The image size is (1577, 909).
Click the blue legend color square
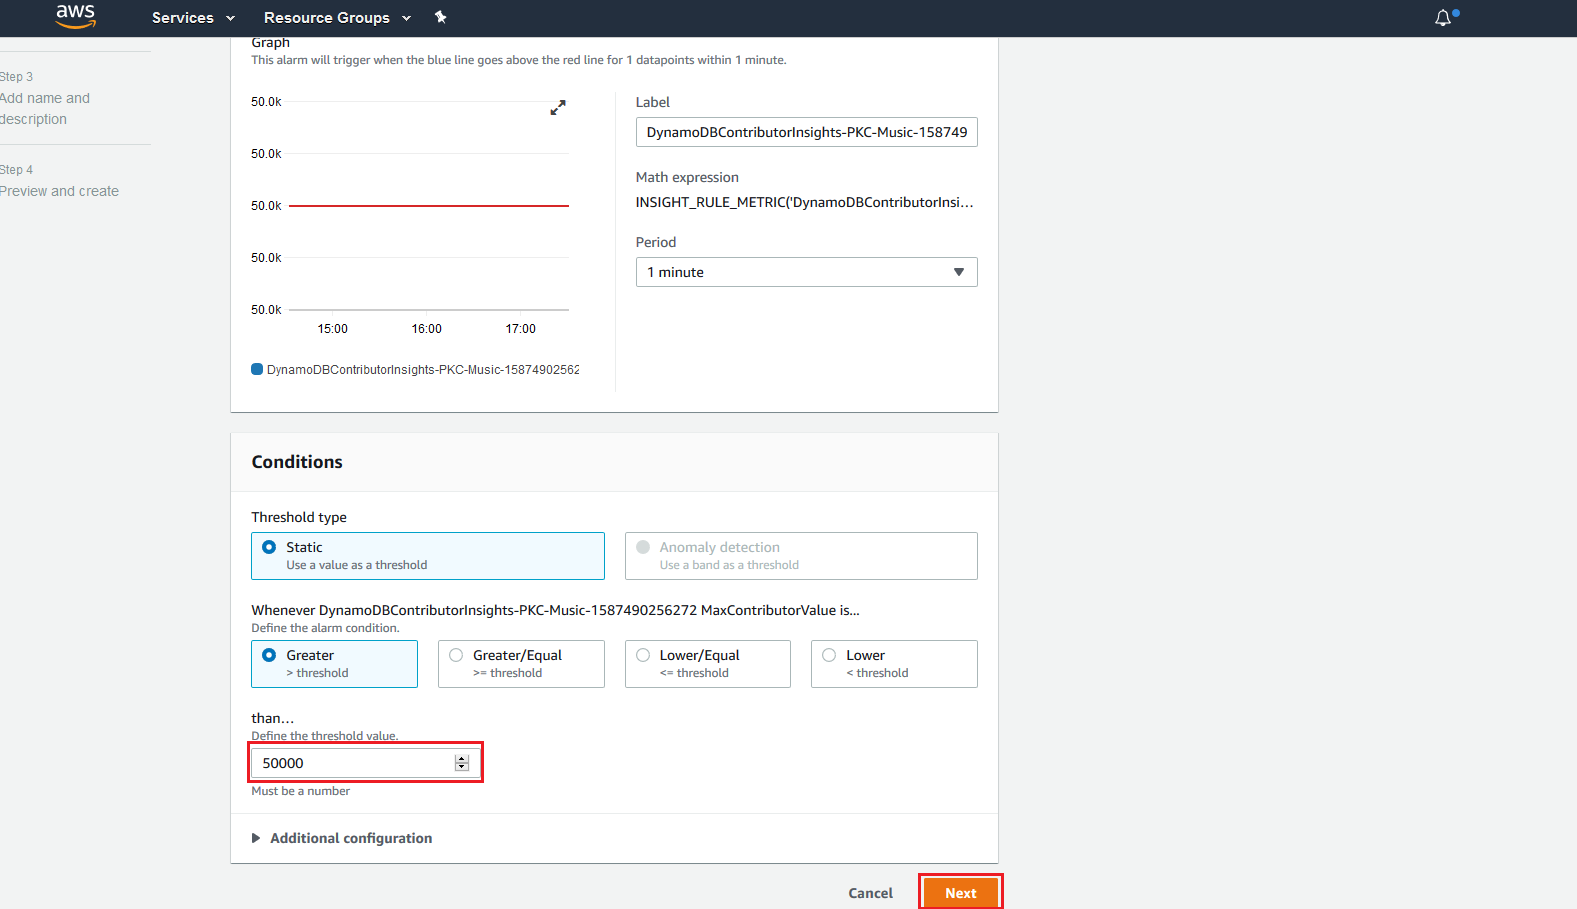click(x=257, y=369)
